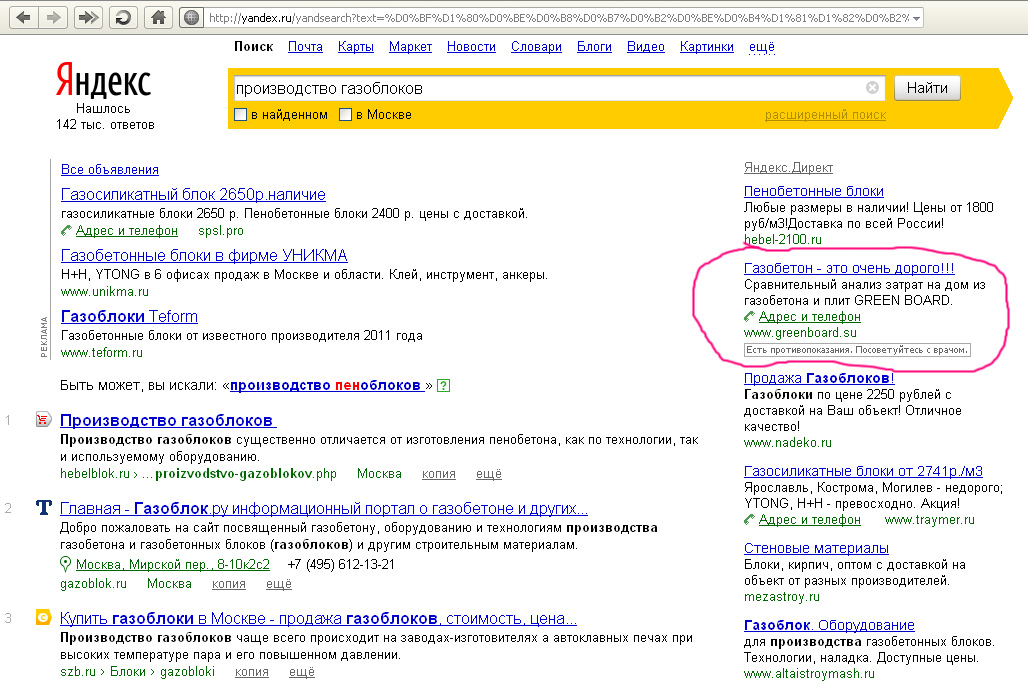Go forward with the single forward arrow

point(53,18)
